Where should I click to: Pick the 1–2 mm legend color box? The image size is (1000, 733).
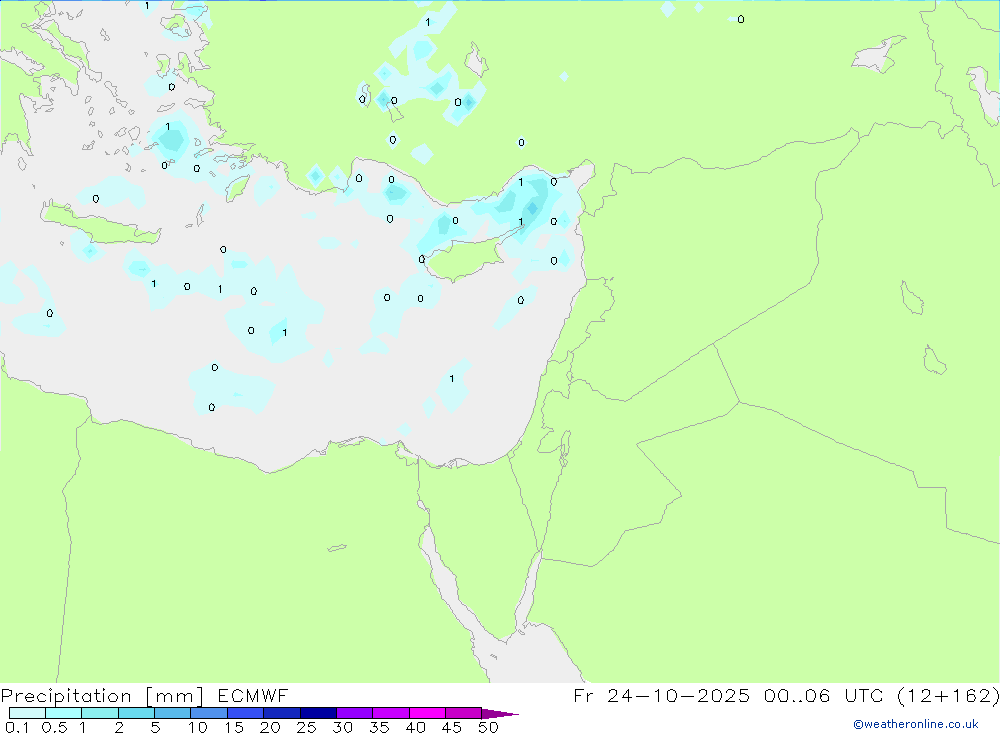(x=100, y=713)
